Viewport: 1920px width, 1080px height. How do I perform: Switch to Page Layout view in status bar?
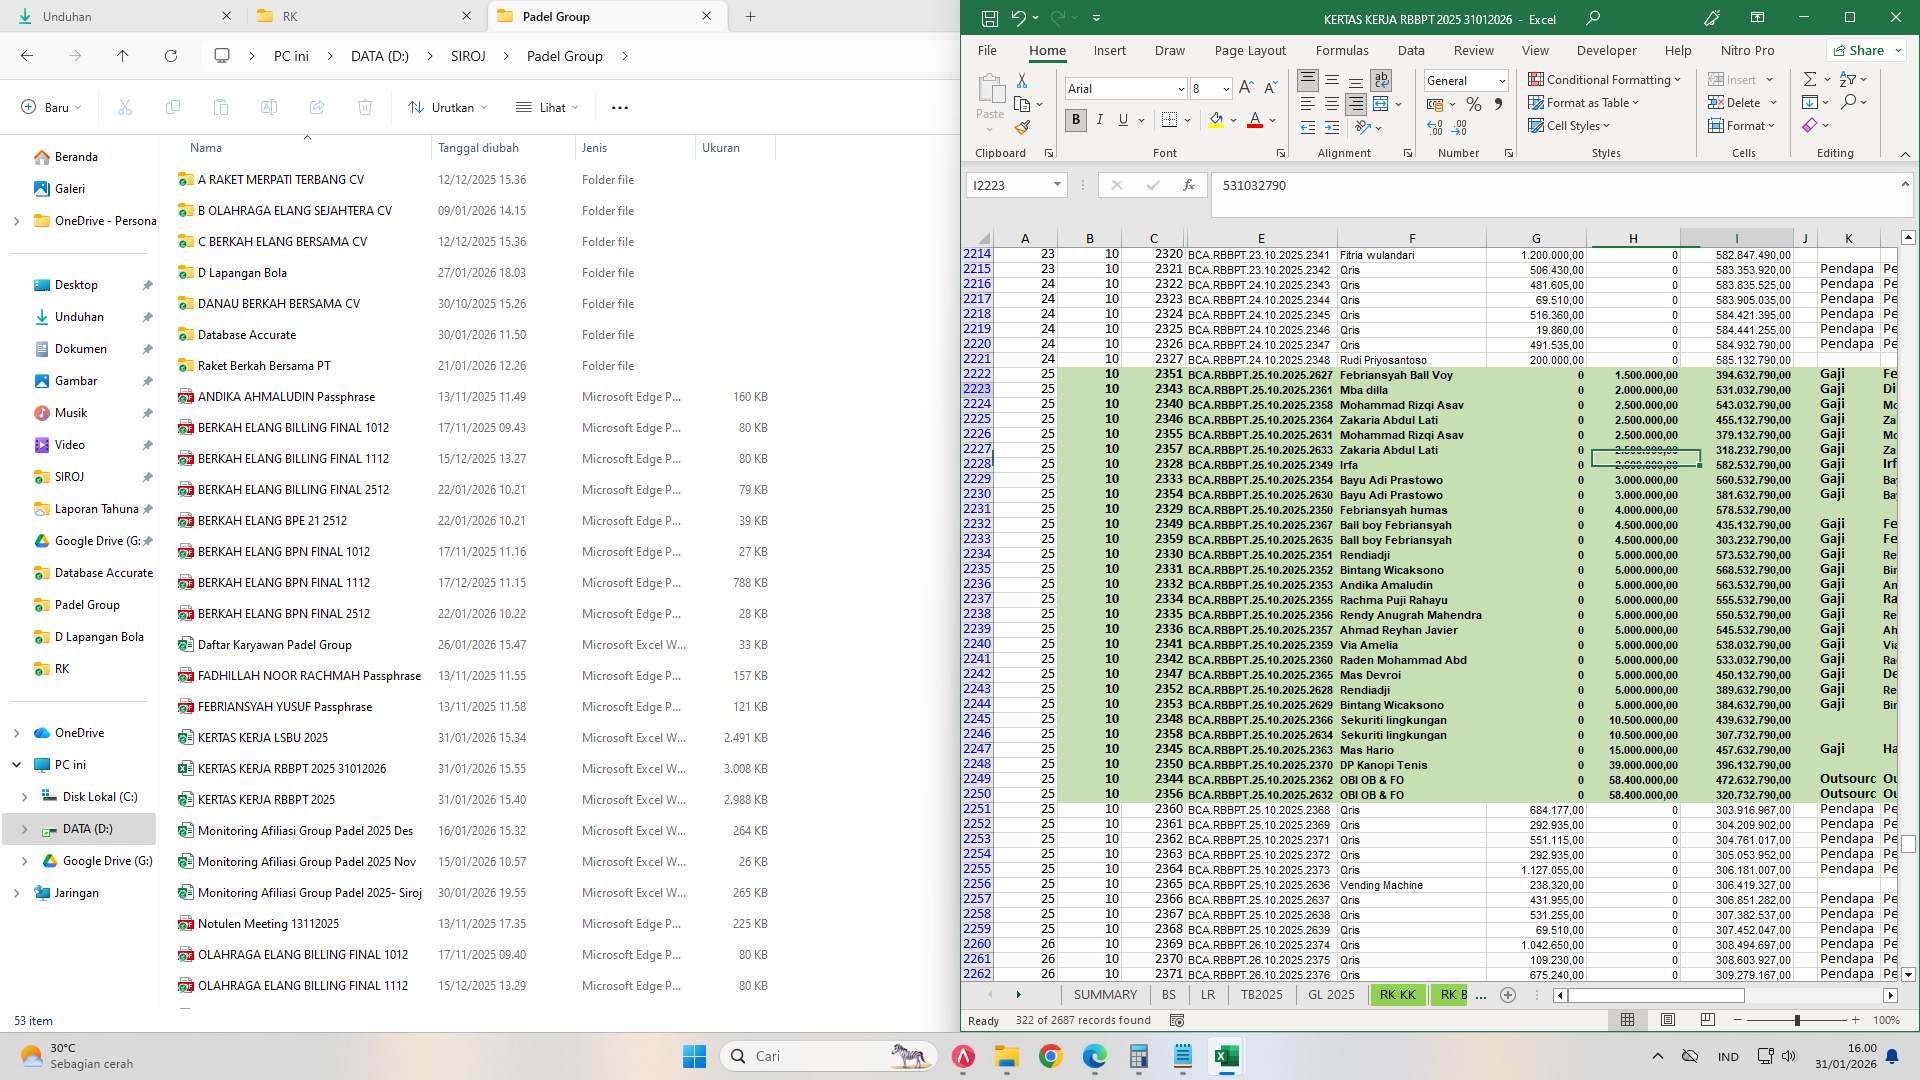coord(1668,1020)
